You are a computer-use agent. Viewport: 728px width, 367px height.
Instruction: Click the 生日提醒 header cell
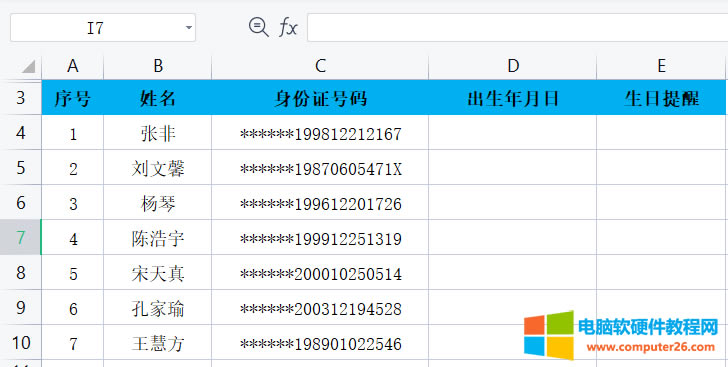(x=661, y=98)
